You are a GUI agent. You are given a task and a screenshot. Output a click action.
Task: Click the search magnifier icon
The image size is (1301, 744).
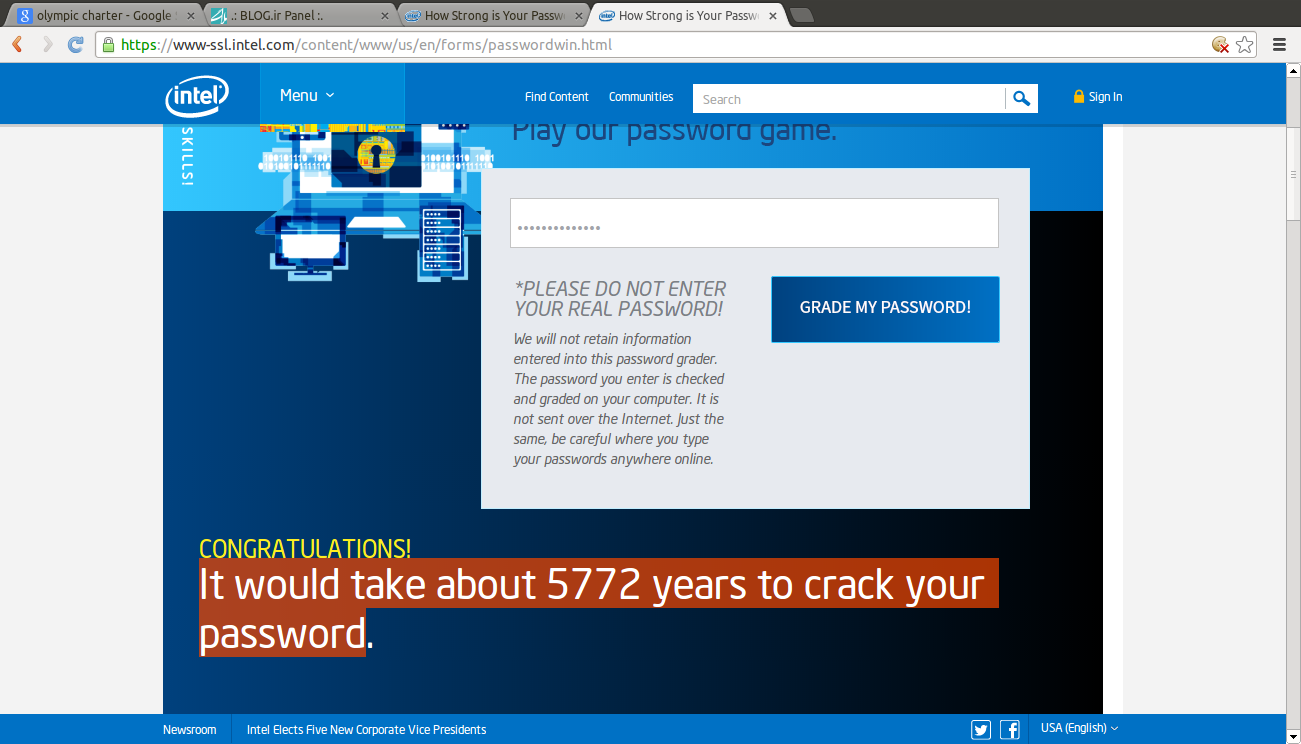coord(1021,98)
